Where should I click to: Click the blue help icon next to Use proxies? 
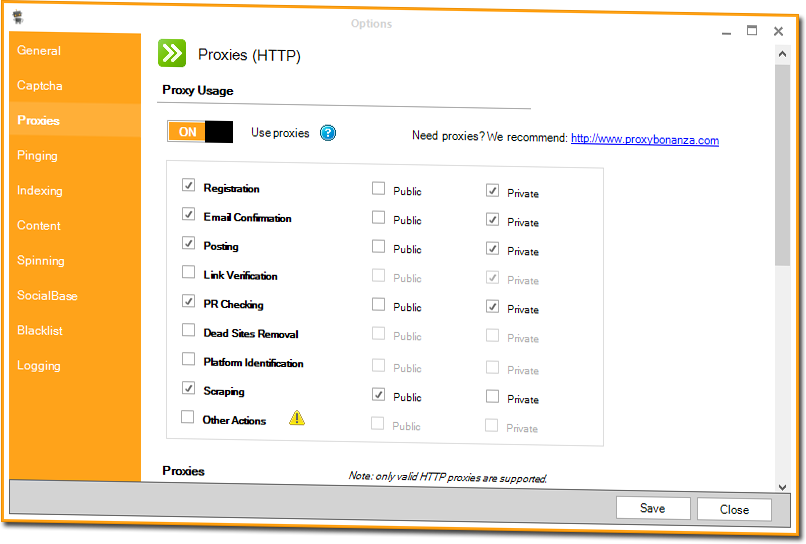(328, 133)
